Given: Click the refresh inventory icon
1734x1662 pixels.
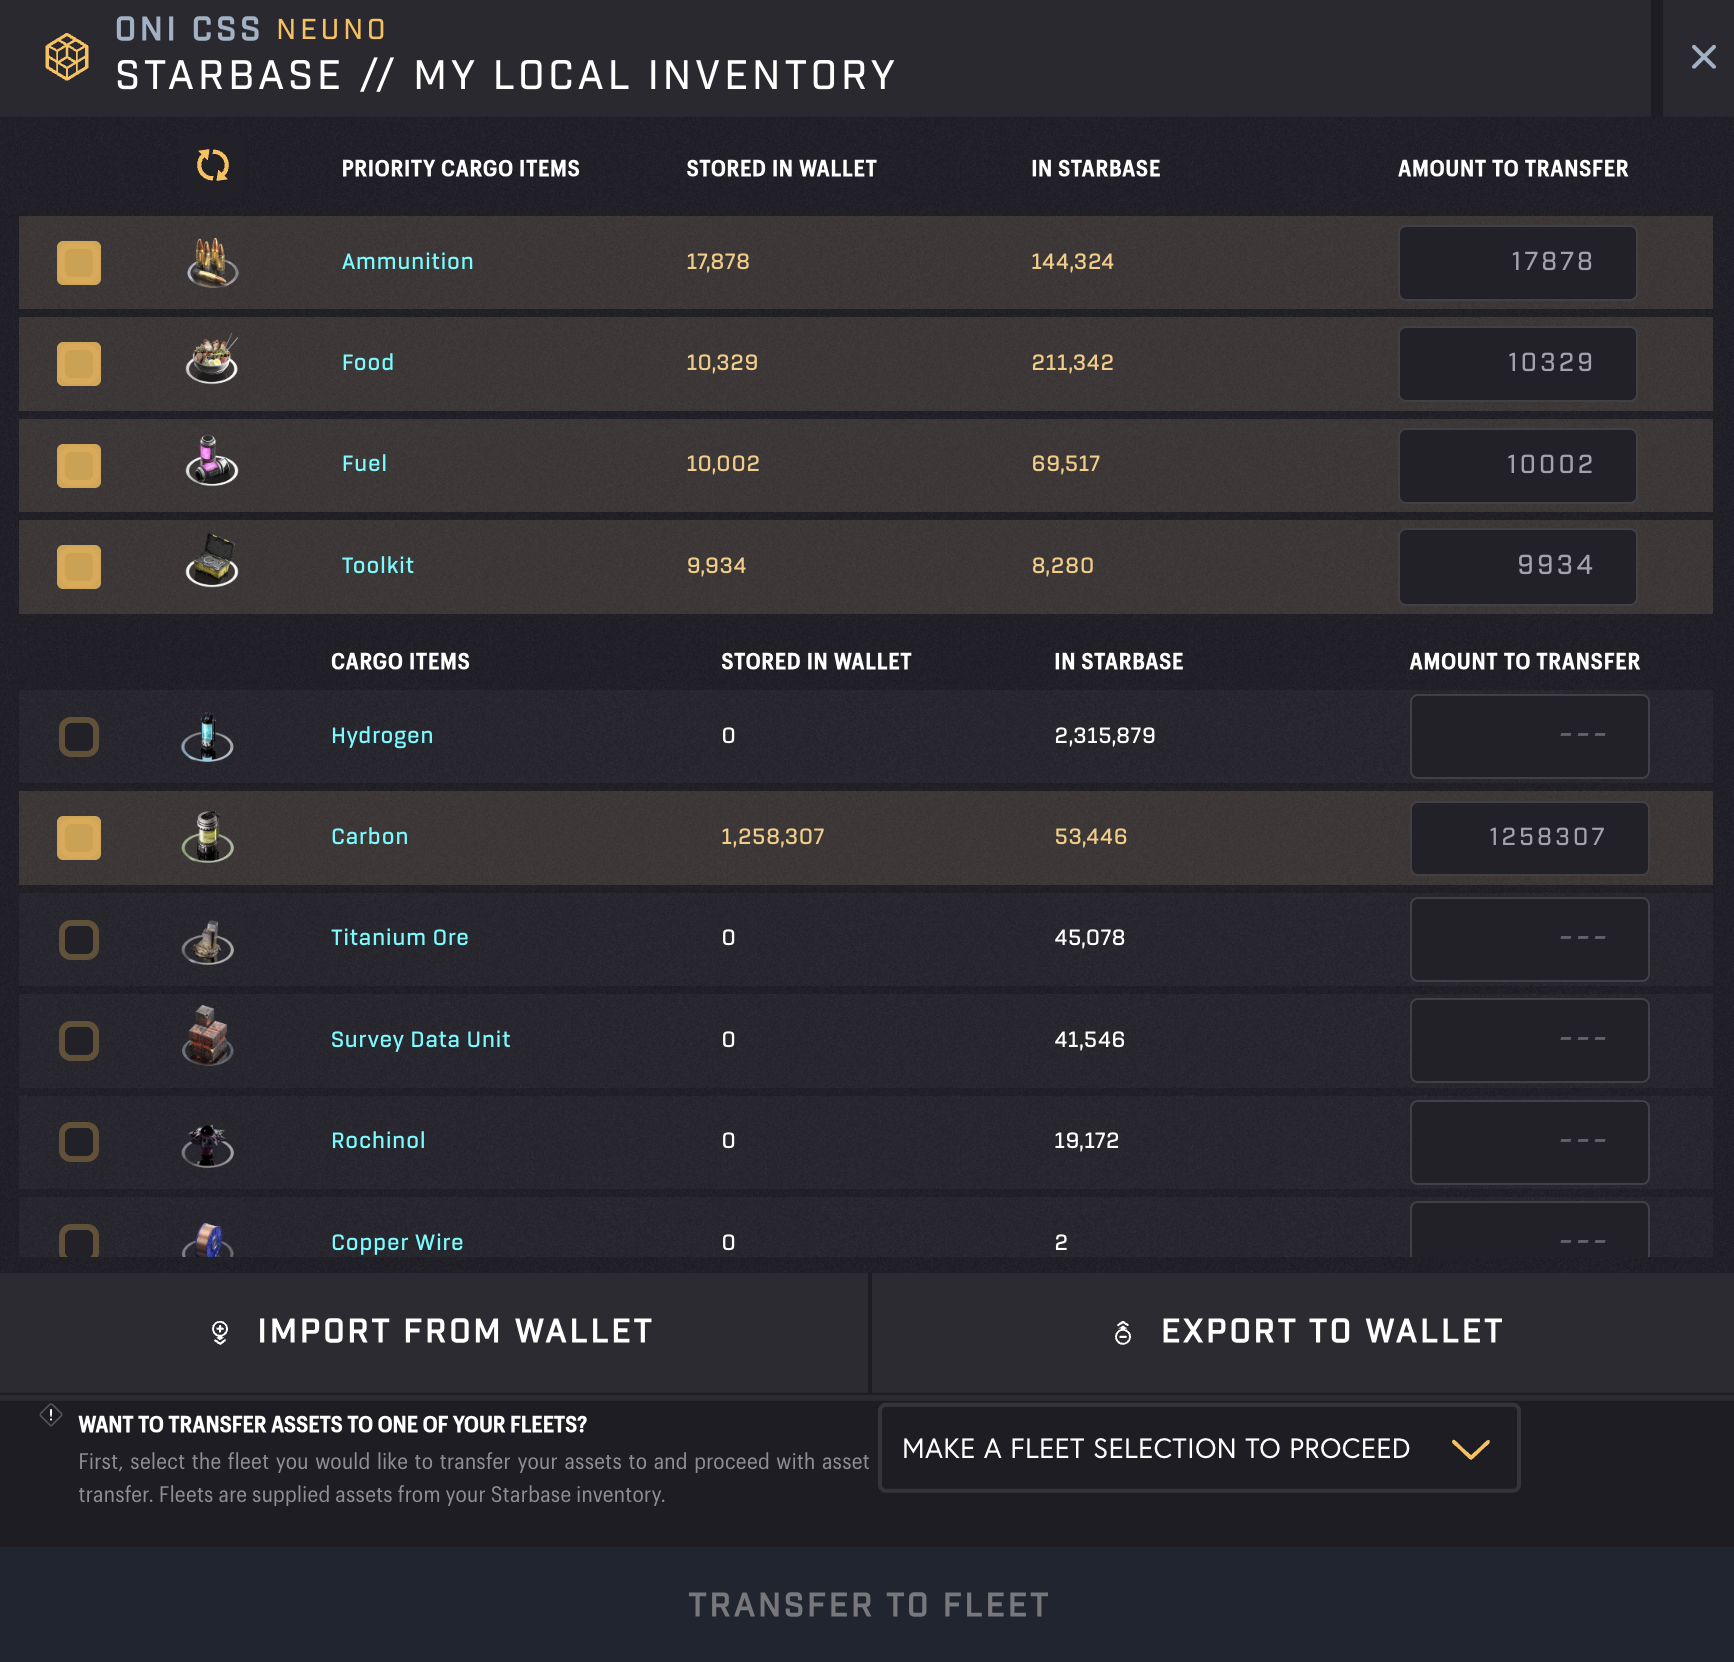Looking at the screenshot, I should coord(213,166).
